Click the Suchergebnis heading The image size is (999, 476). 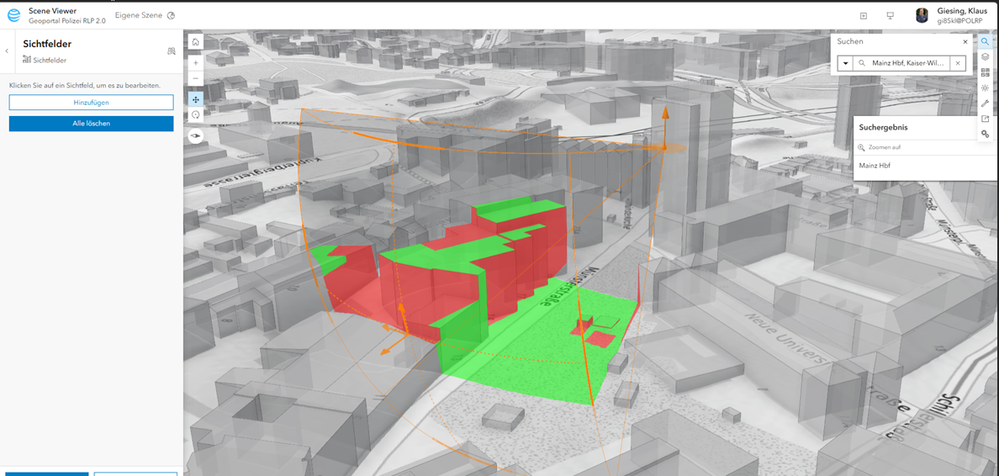coord(883,127)
